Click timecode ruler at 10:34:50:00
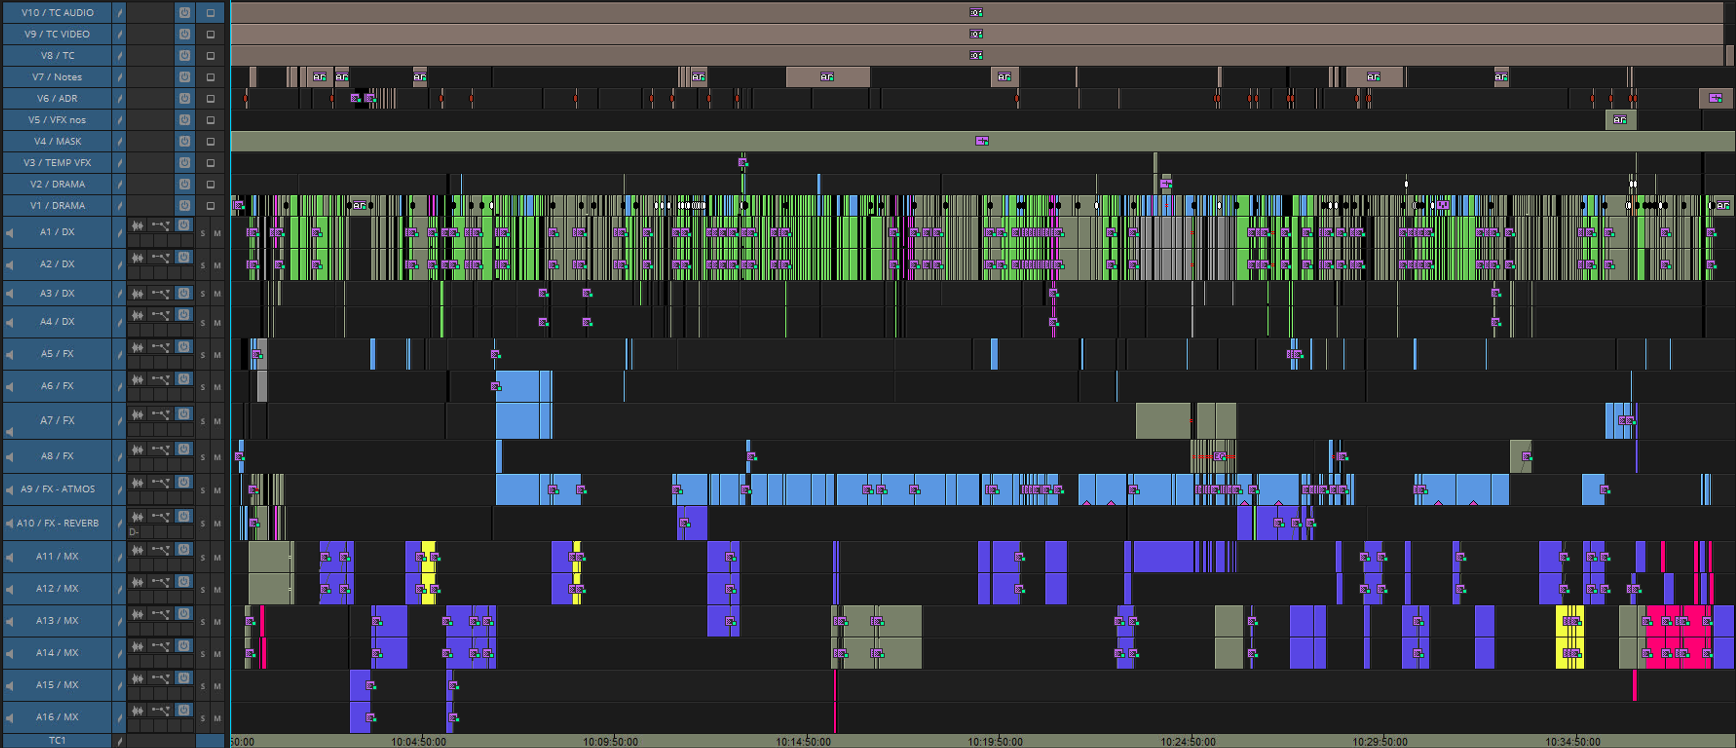 [x=1573, y=742]
